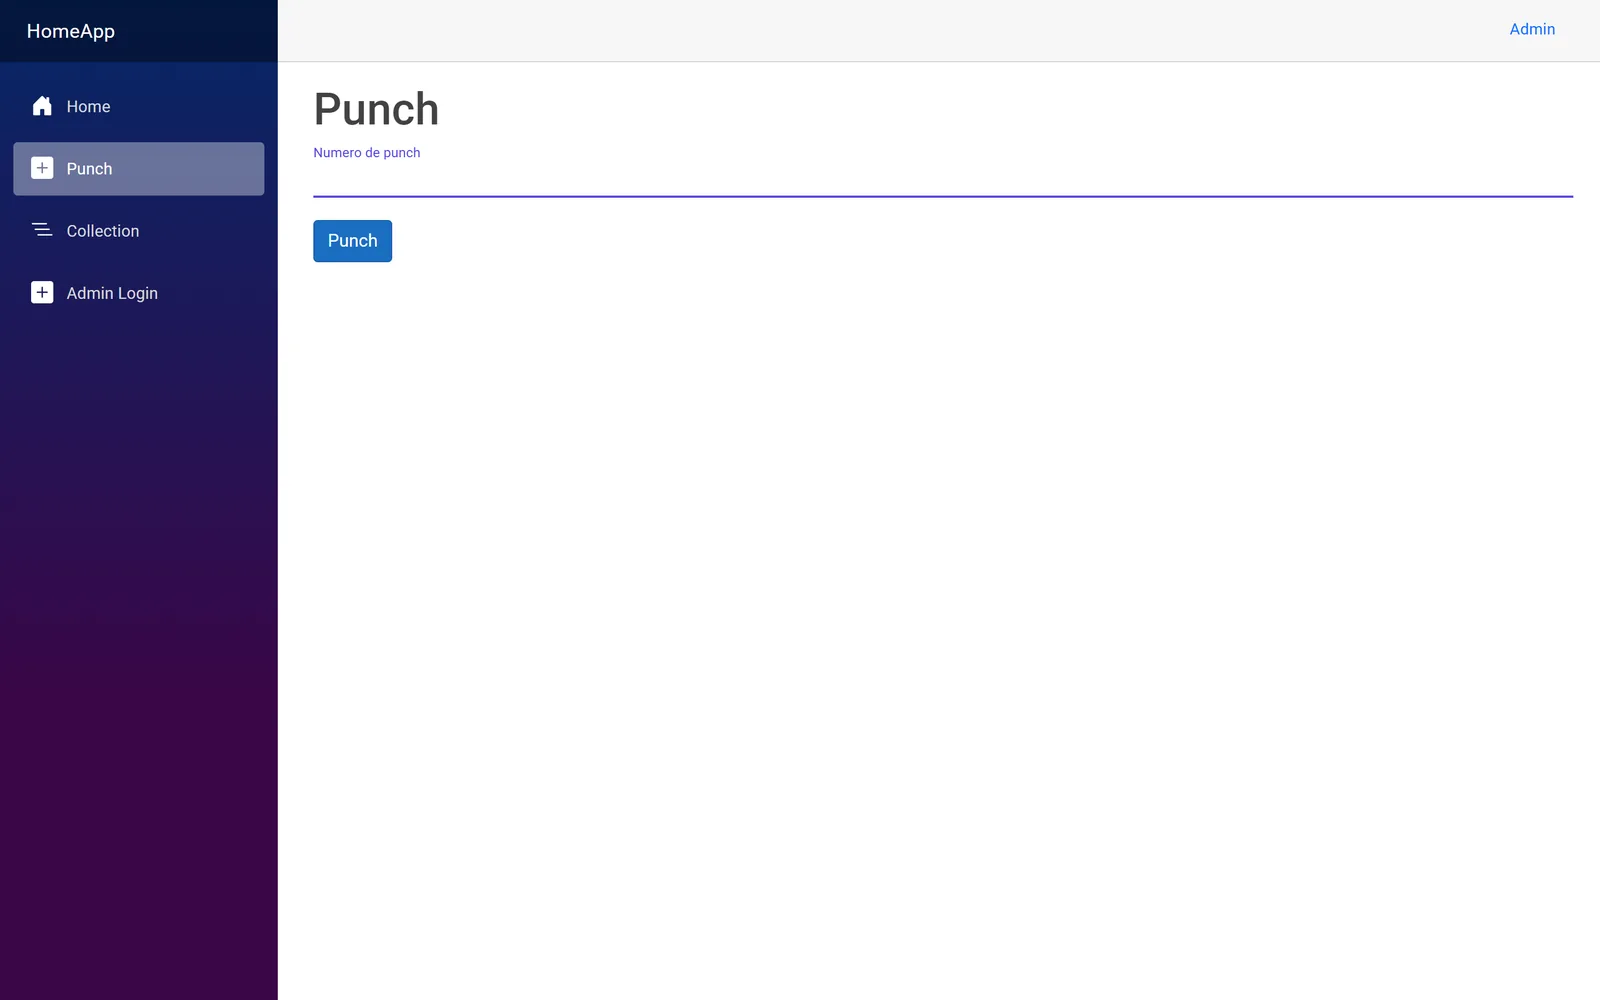
Task: Click the Collection list icon
Action: click(x=42, y=230)
